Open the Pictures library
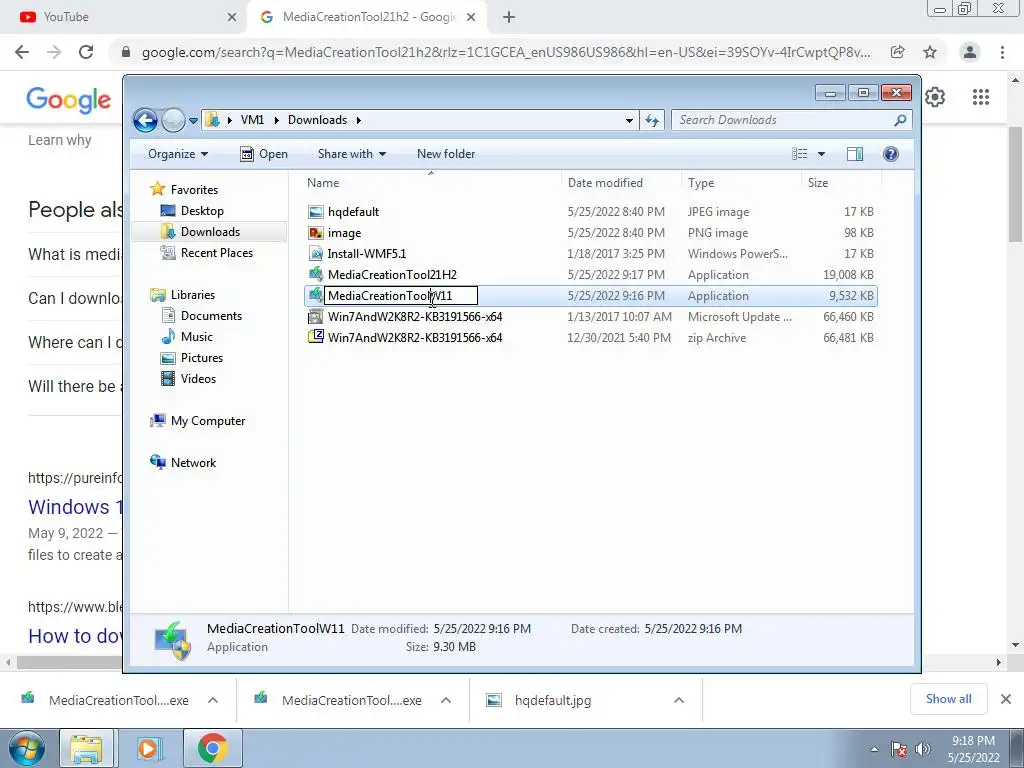Viewport: 1024px width, 768px height. coord(201,358)
